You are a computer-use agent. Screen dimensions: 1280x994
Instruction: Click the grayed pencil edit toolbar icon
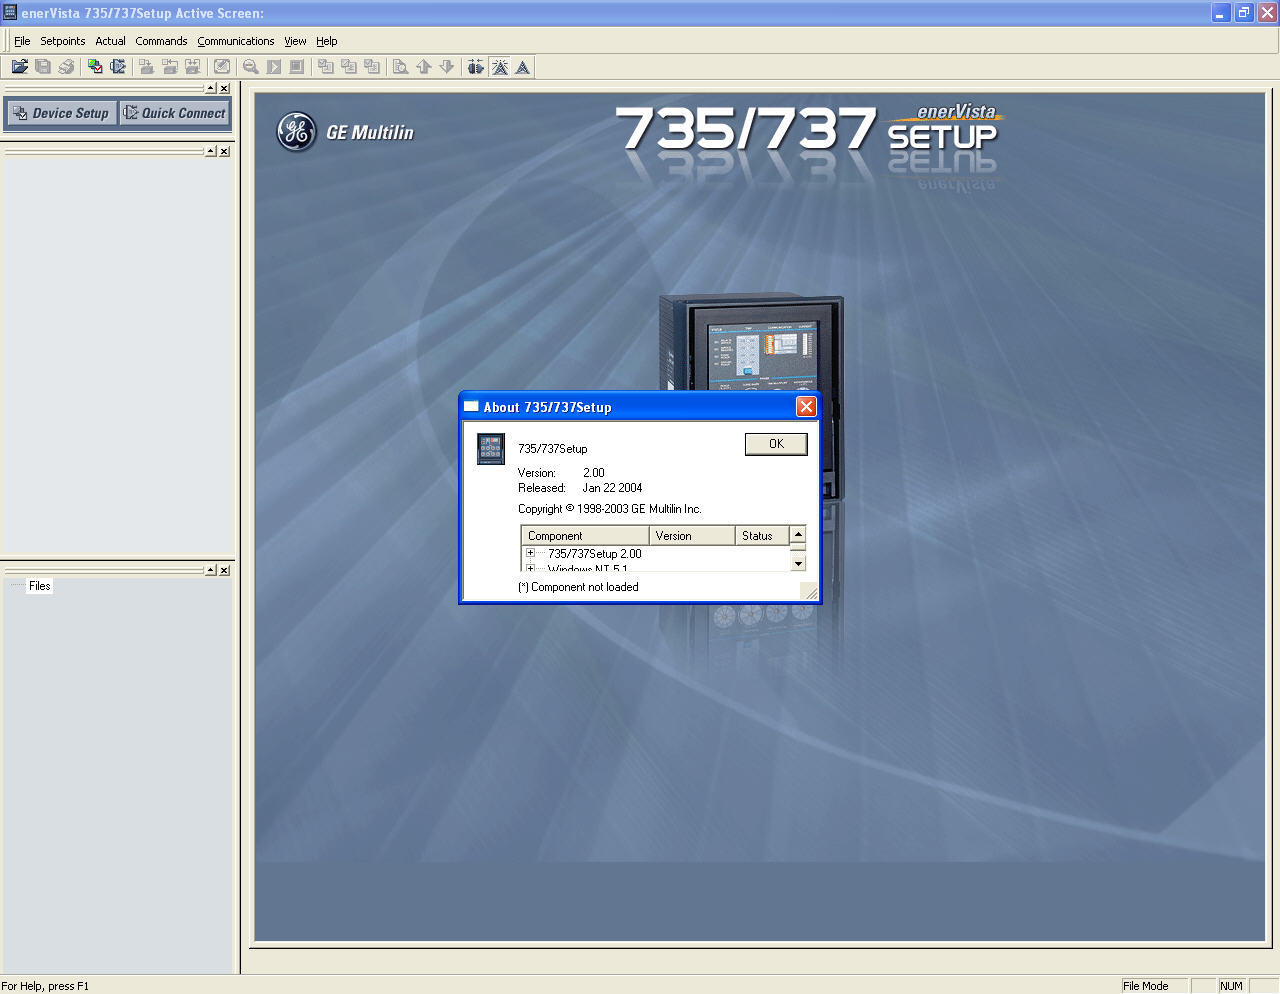(222, 67)
